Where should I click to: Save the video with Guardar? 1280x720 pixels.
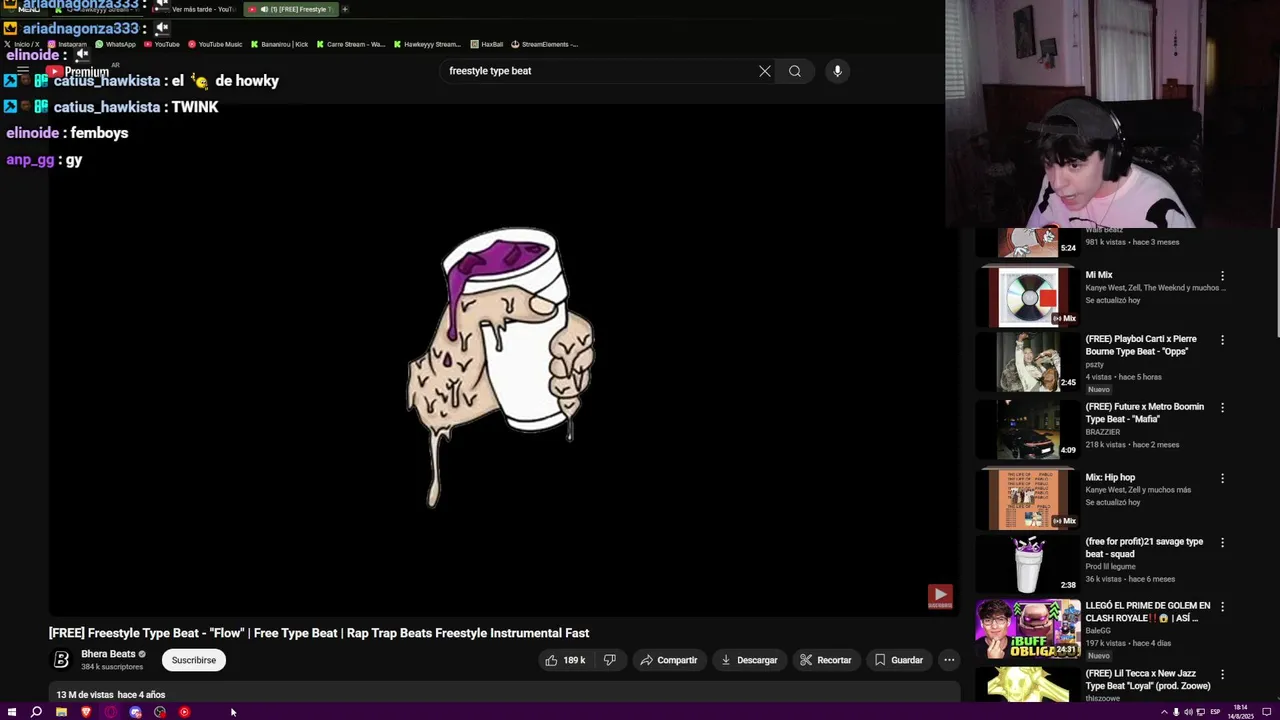coord(898,660)
